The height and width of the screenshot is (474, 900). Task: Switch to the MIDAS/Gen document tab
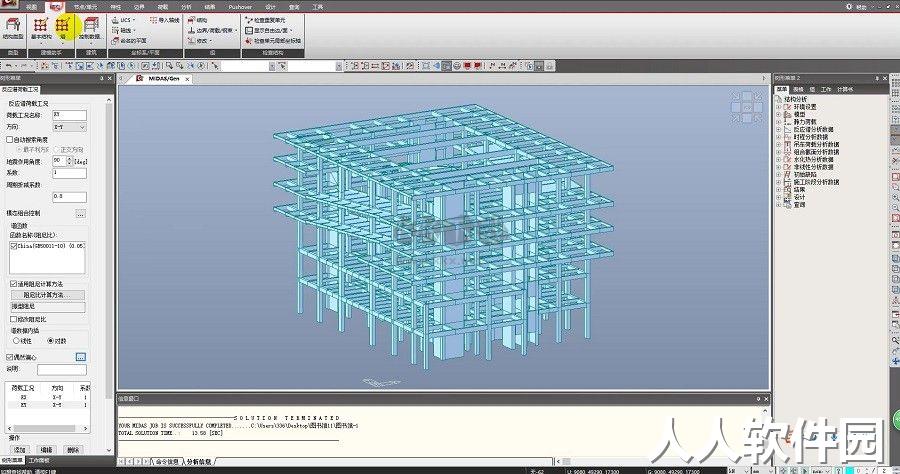[x=164, y=79]
